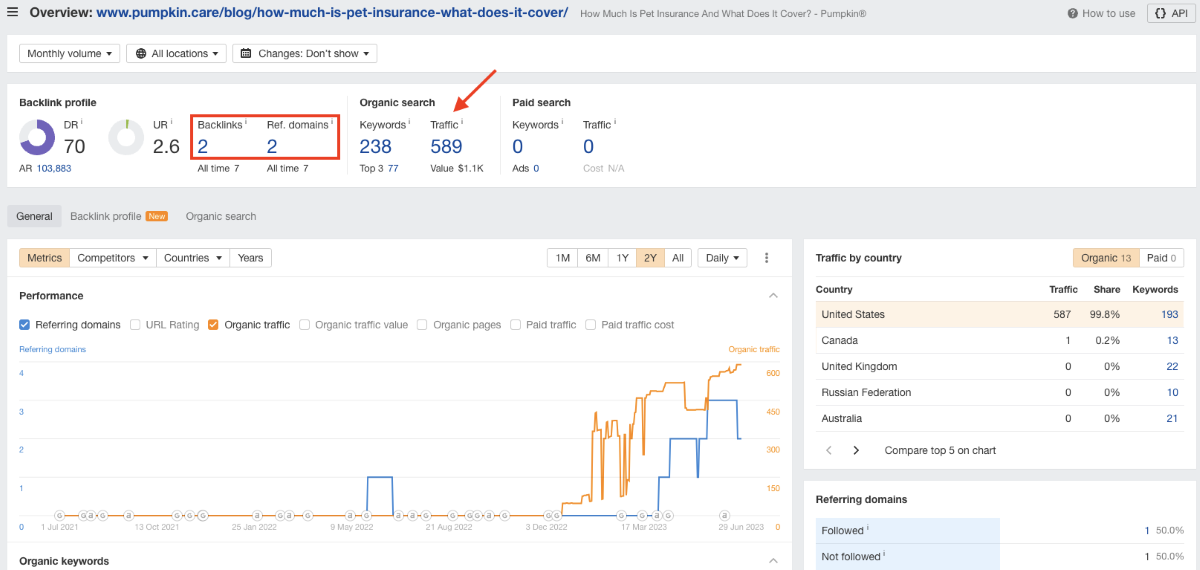Enable the Organic pages checkbox
This screenshot has width=1200, height=570.
(422, 324)
